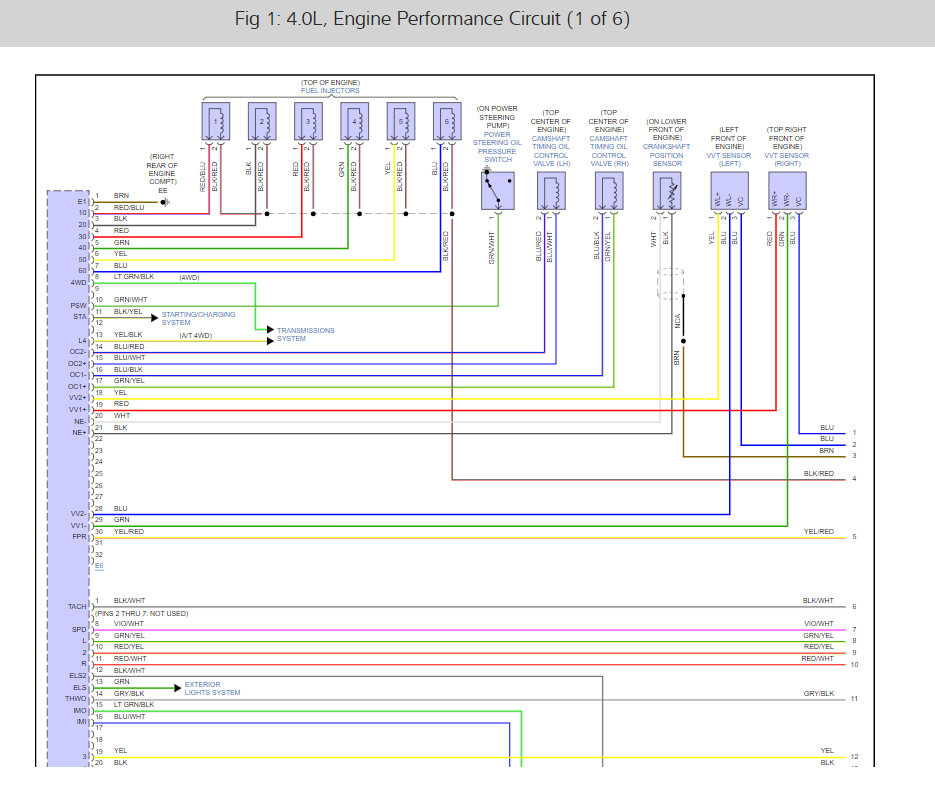Click the '(A/T 4WD)' note

tap(196, 336)
